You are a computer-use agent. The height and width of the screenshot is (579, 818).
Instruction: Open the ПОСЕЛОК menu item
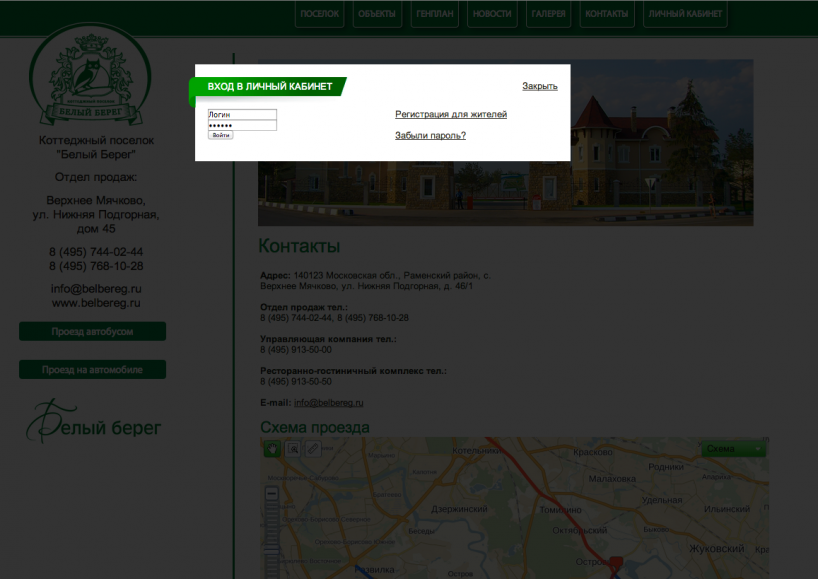click(319, 14)
